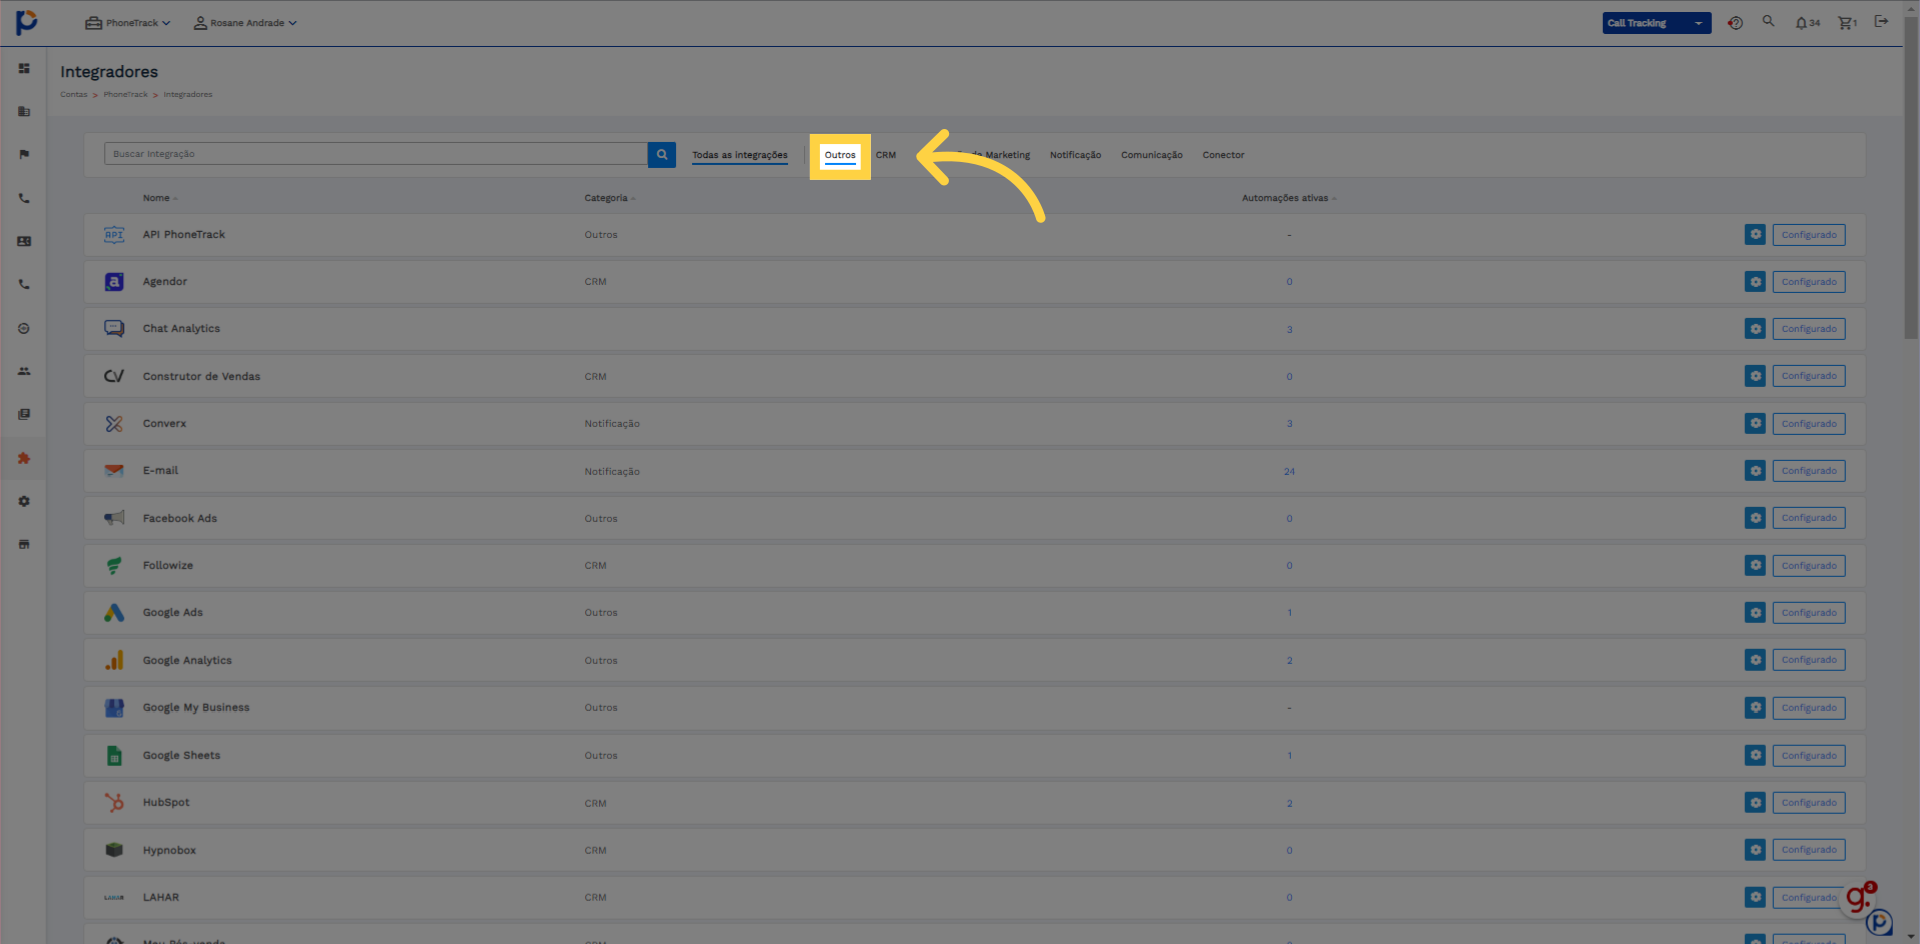Click the PhoneTrack breadcrumb link
Image resolution: width=1920 pixels, height=944 pixels.
(x=125, y=95)
